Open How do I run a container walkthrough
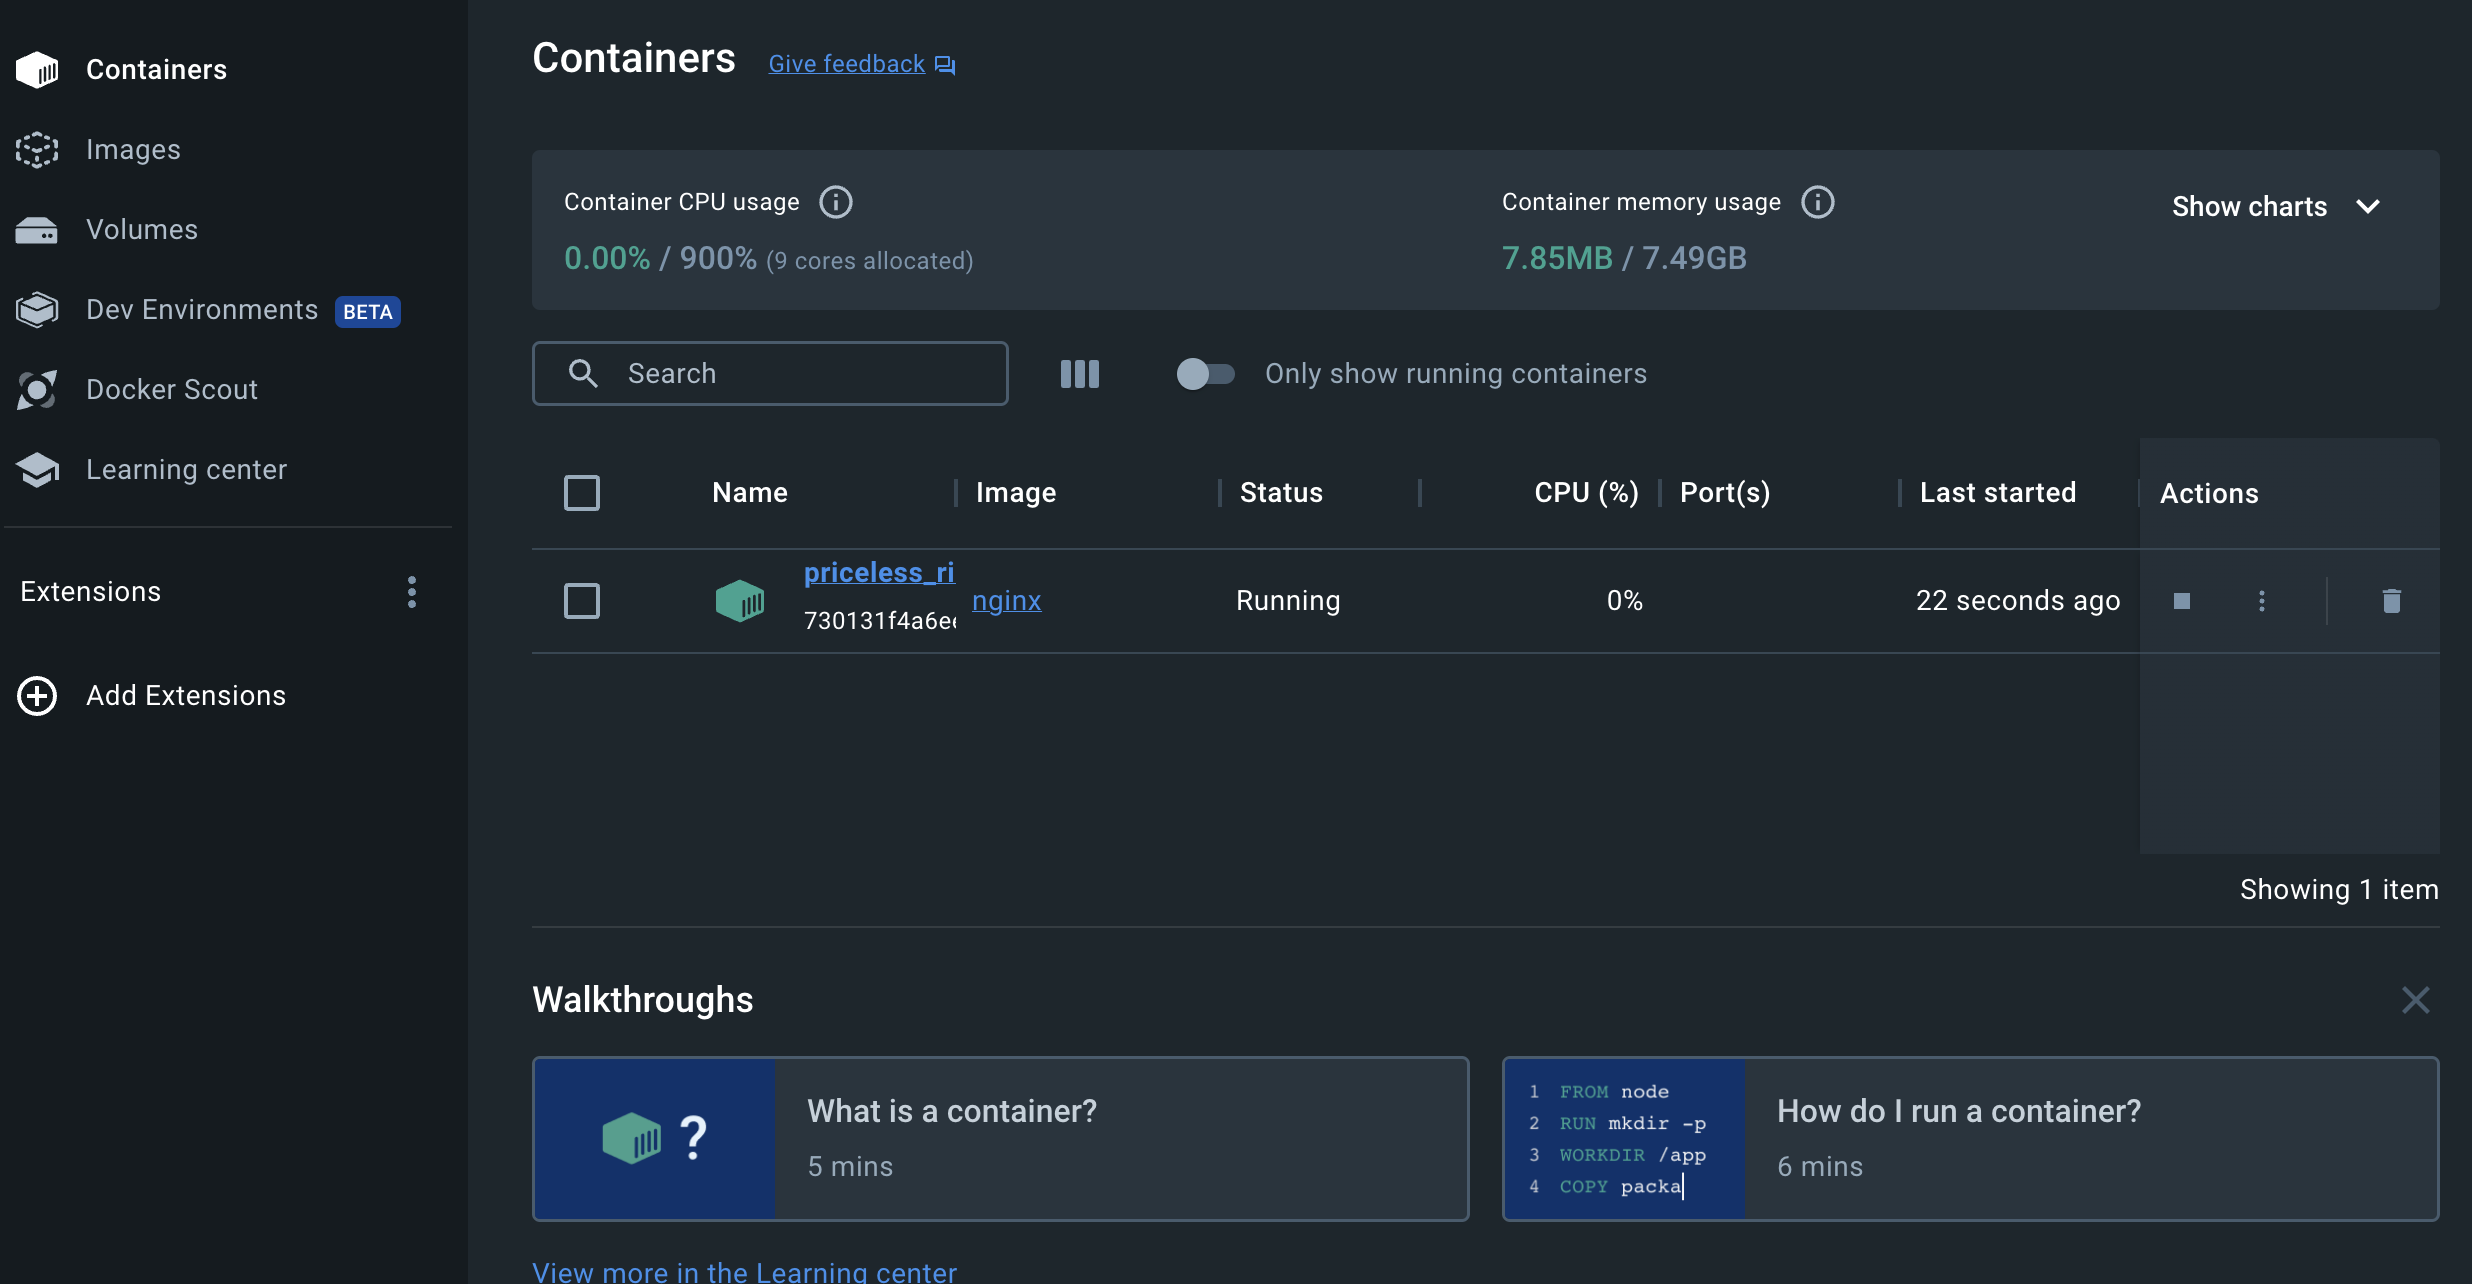The width and height of the screenshot is (2472, 1284). tap(1971, 1139)
